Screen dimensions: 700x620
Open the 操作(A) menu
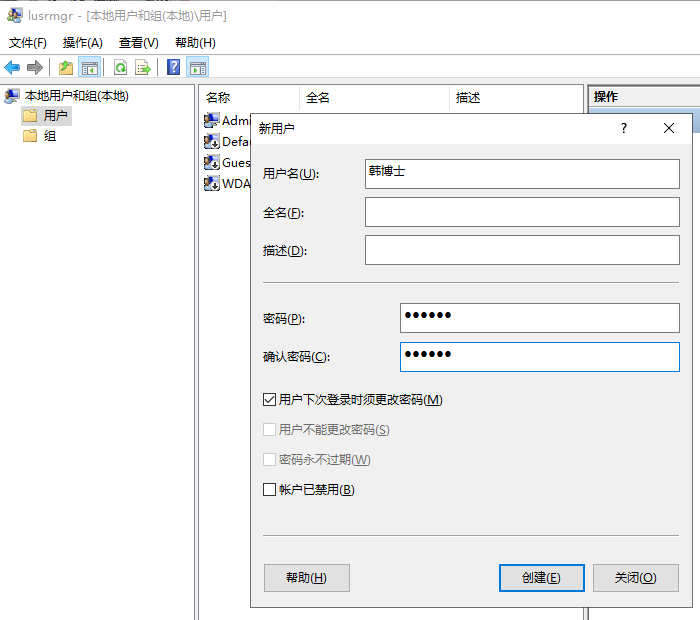coord(83,43)
